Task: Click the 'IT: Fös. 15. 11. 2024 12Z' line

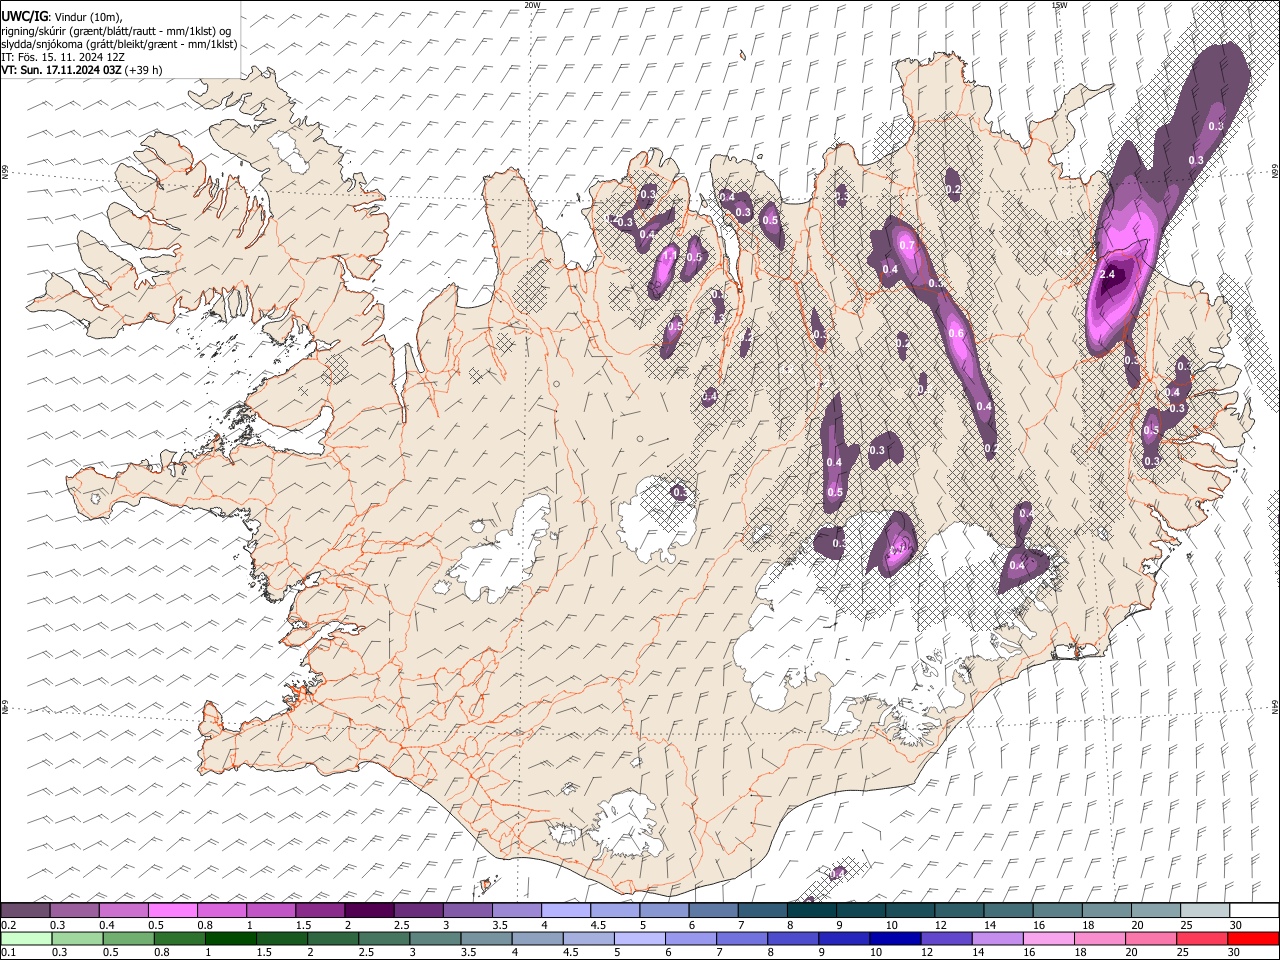Action: click(63, 57)
